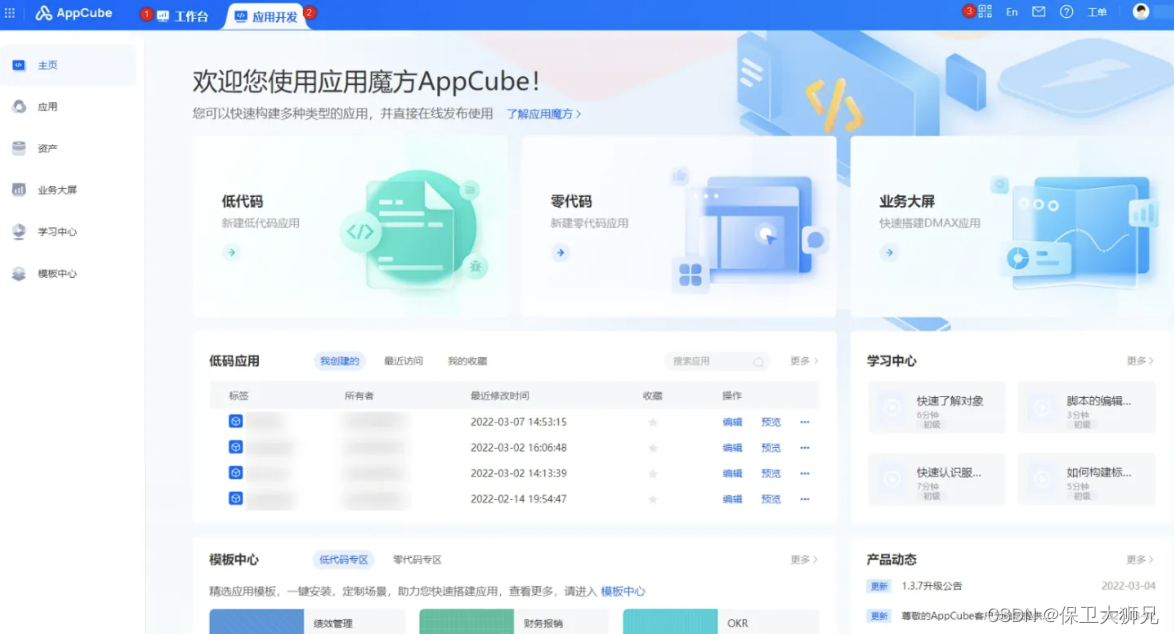Screen dimensions: 1174x634
Task: Click the arrow on 业务大屏 card
Action: (x=889, y=252)
